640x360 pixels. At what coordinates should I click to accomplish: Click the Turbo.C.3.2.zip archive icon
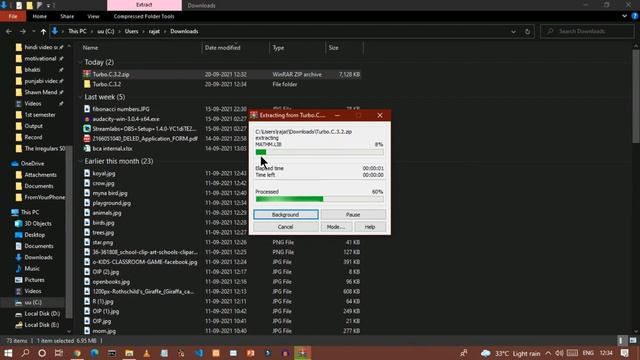pos(87,74)
